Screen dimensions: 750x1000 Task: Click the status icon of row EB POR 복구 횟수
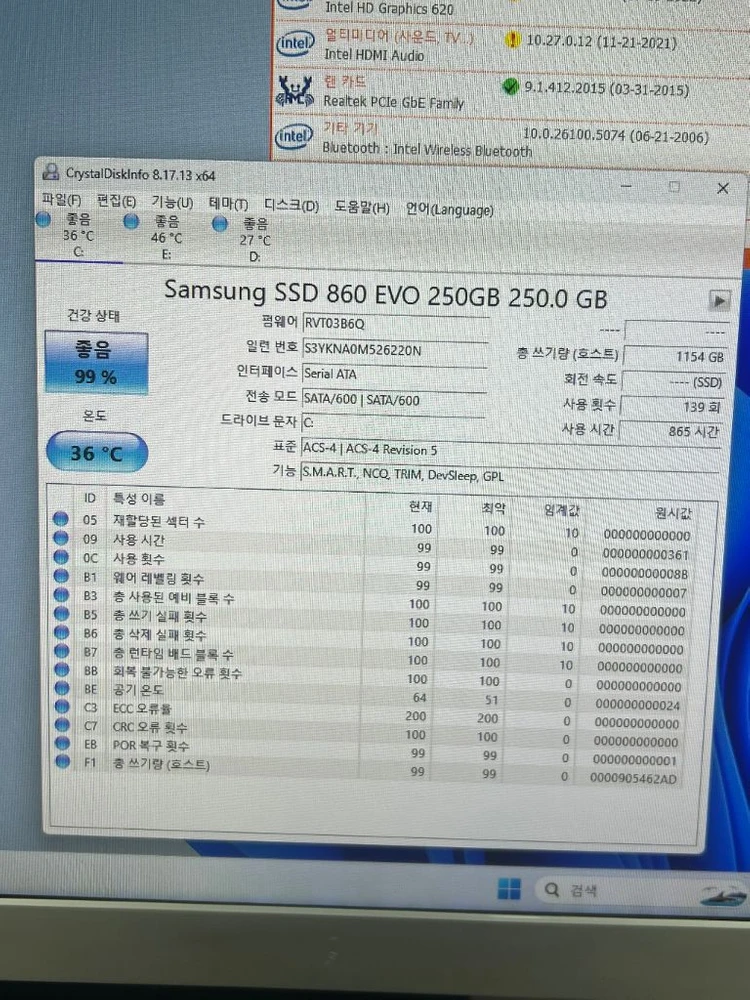pos(62,743)
